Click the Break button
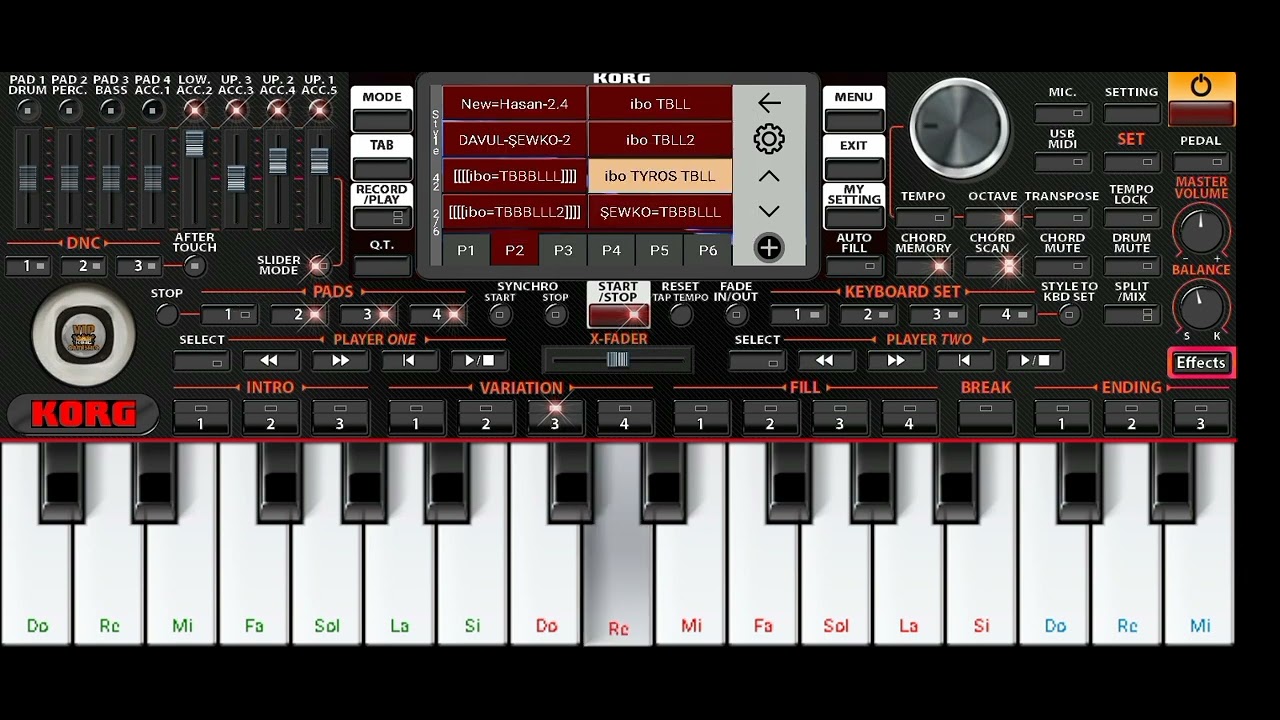Image resolution: width=1280 pixels, height=720 pixels. point(986,416)
